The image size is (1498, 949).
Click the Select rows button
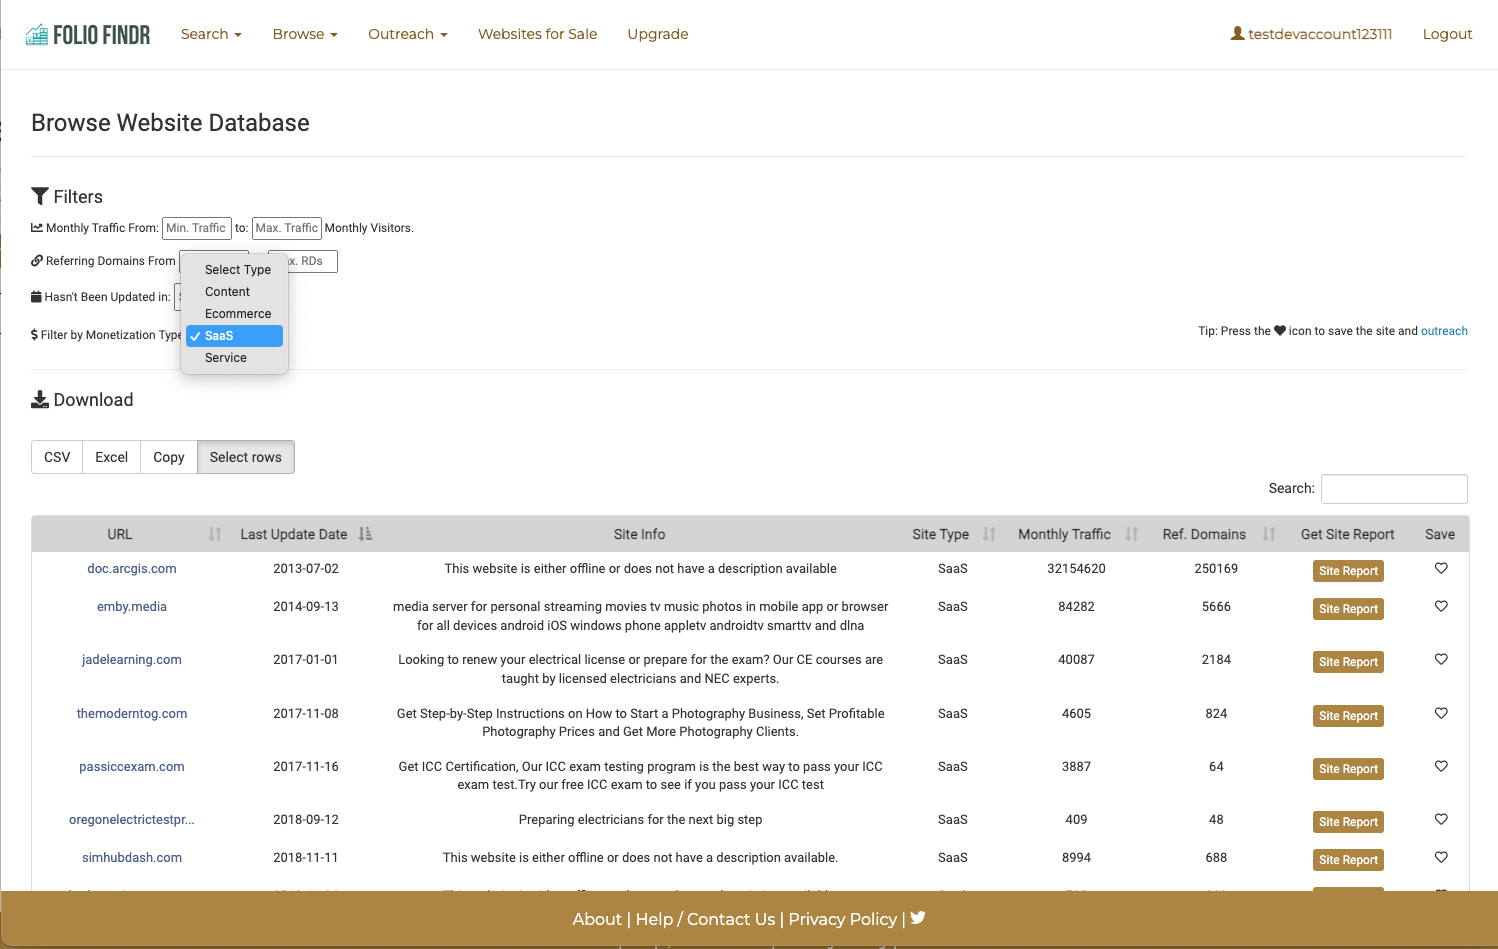[246, 457]
